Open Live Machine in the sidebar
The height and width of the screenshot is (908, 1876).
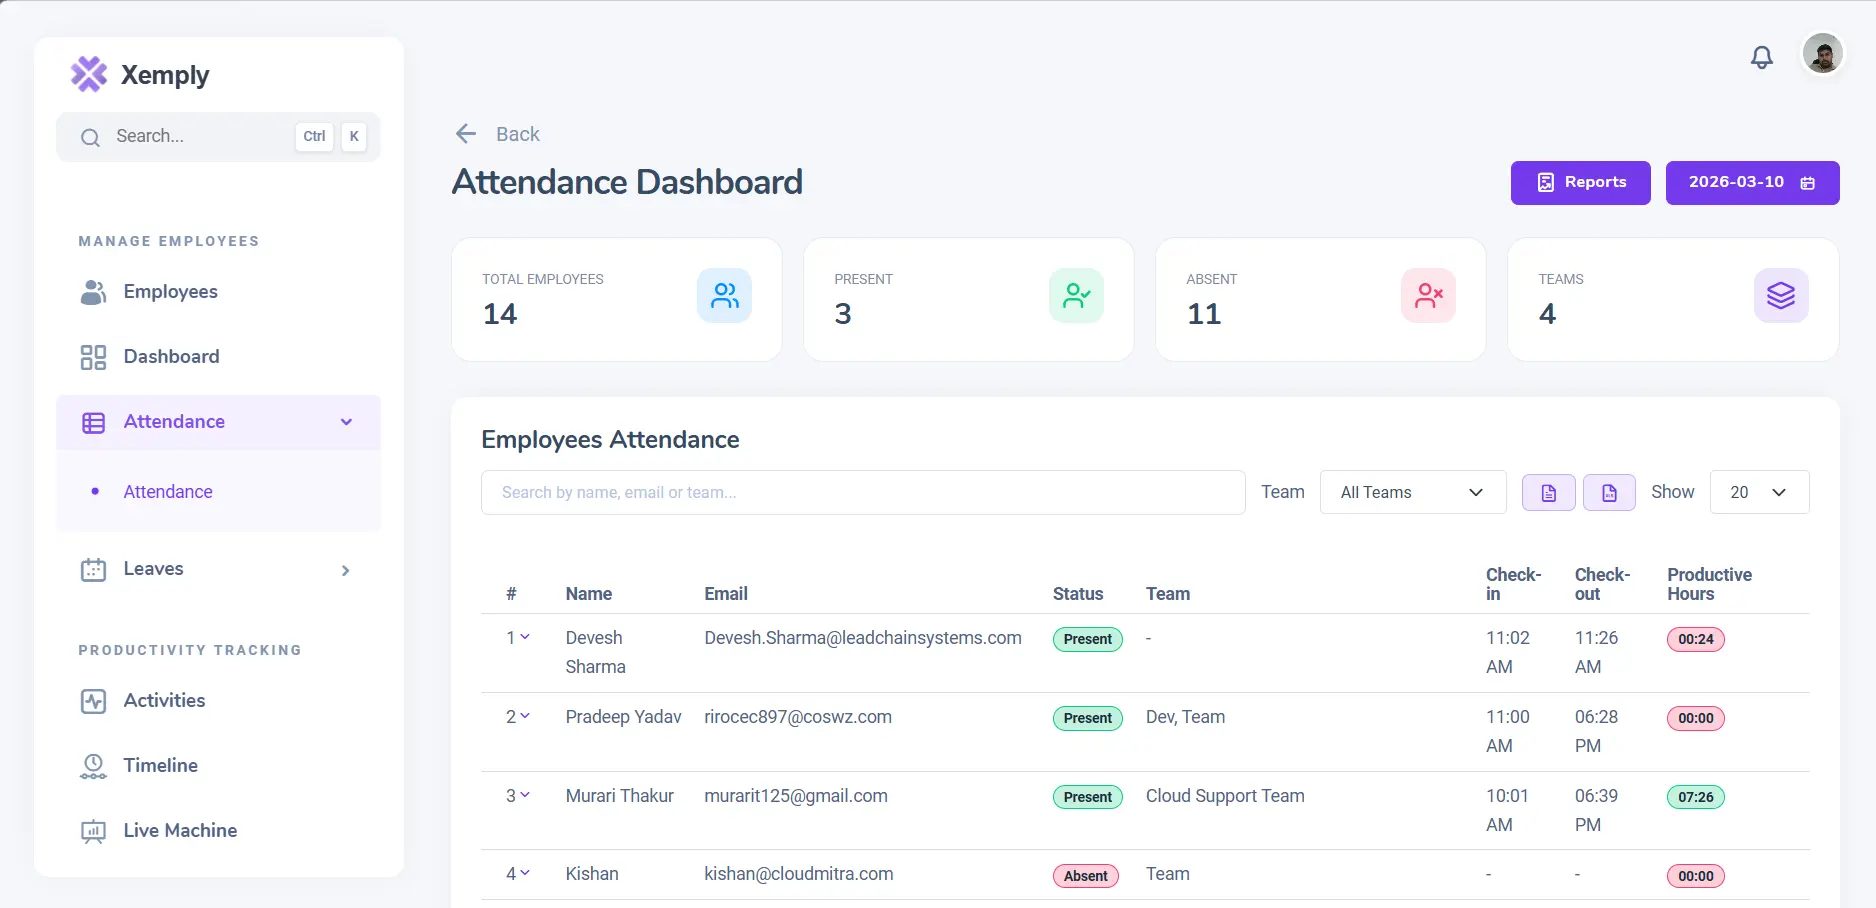(218, 831)
